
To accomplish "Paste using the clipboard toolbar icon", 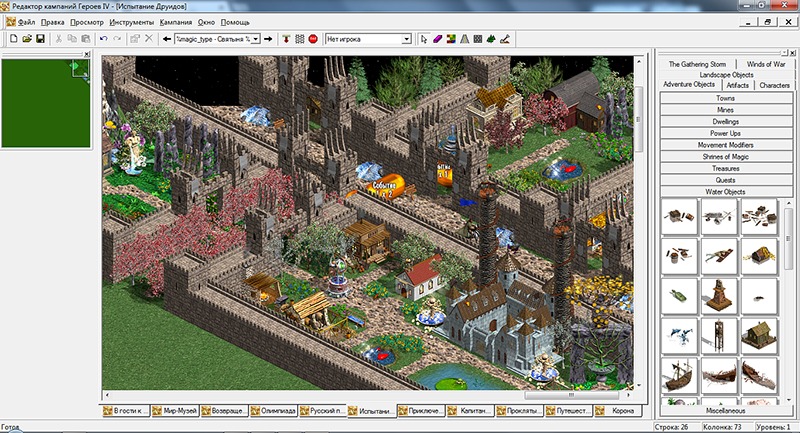I will tap(86, 39).
